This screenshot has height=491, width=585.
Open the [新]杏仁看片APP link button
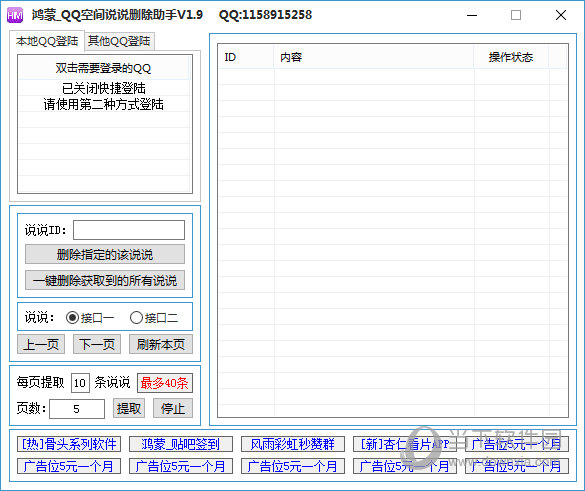pos(405,444)
